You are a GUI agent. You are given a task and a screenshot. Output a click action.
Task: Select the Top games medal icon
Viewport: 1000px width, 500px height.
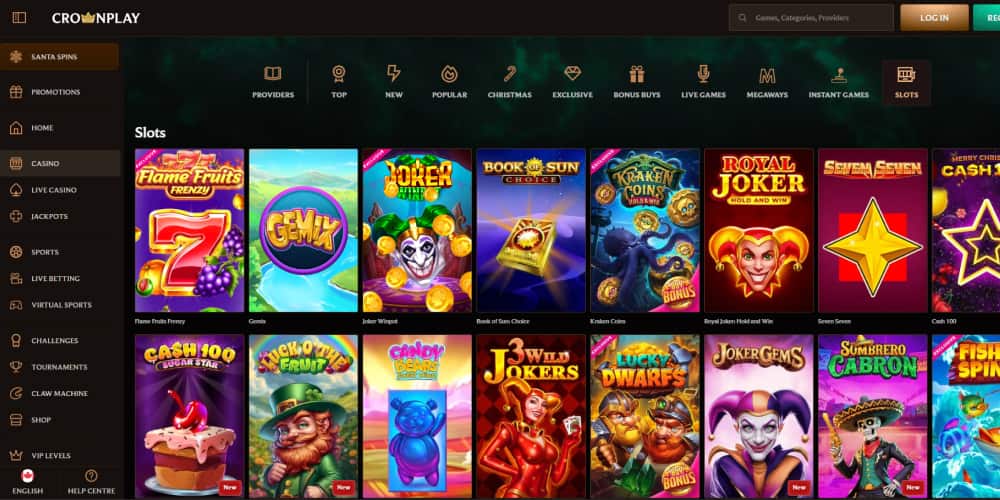(x=339, y=74)
